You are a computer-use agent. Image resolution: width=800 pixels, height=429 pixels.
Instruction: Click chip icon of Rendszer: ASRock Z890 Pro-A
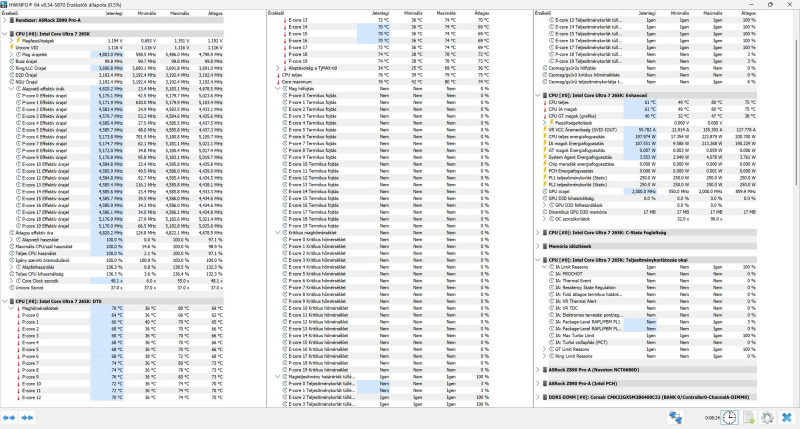tap(12, 20)
